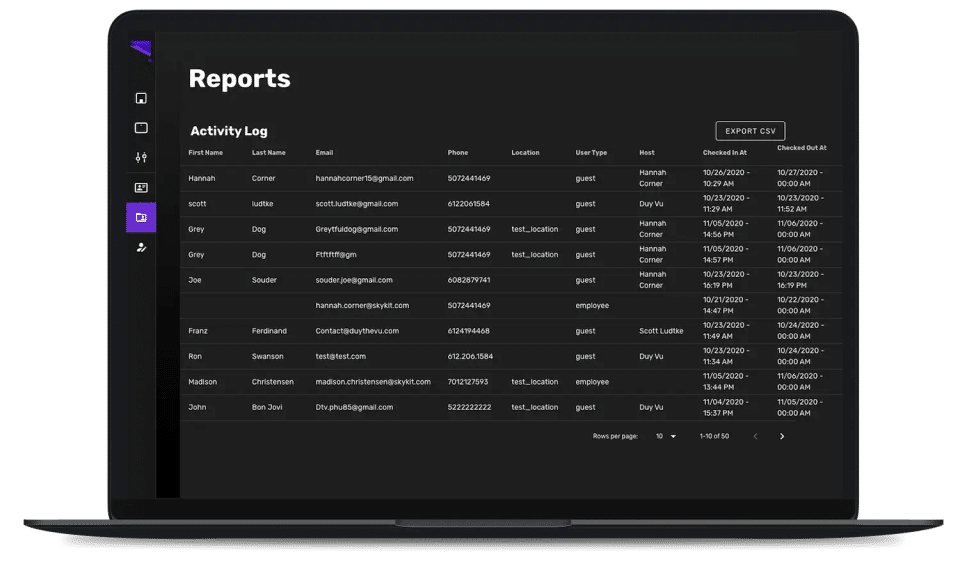Open the screen display icon in sidebar

click(x=141, y=127)
